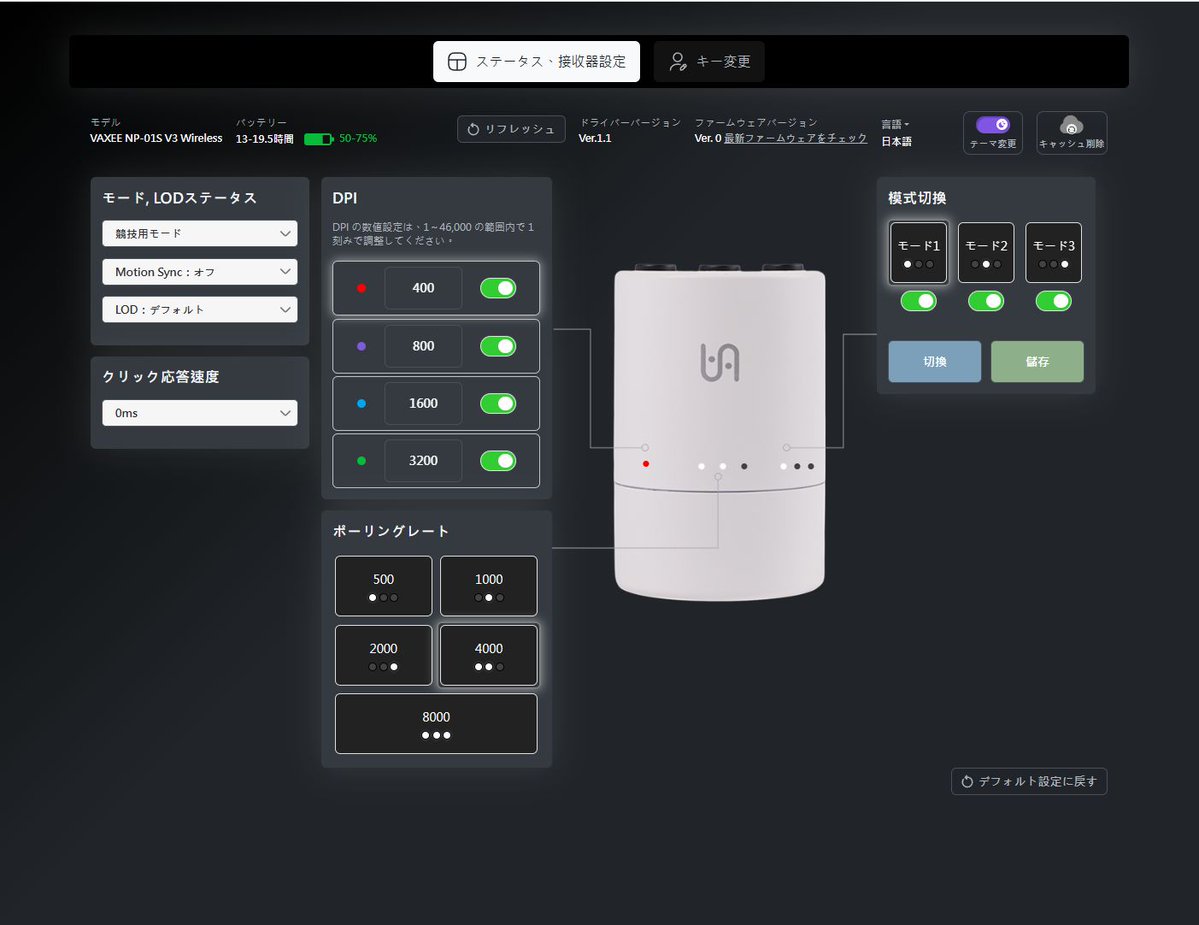
Task: Open the 0ms click response dropdown
Action: pos(200,413)
